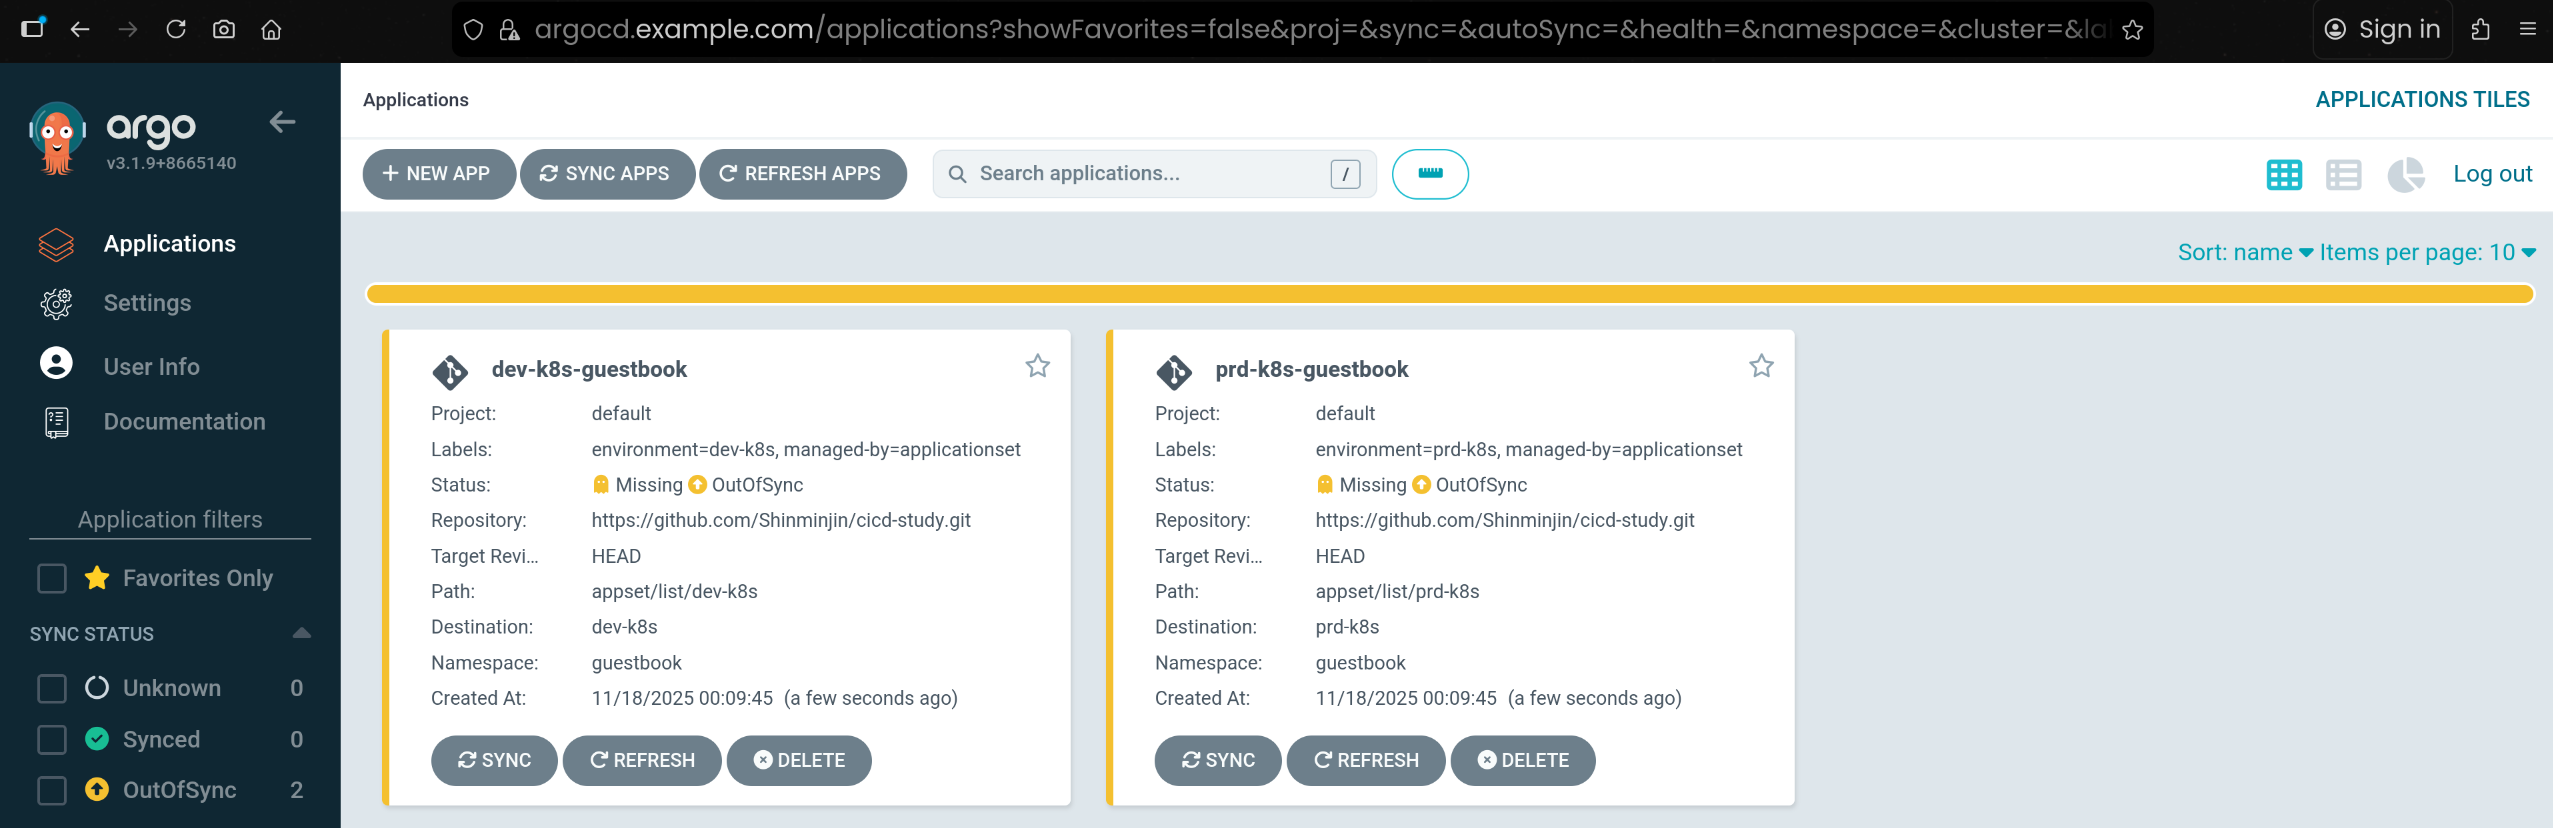2553x828 pixels.
Task: Open the Sort: name dropdown
Action: click(2245, 252)
